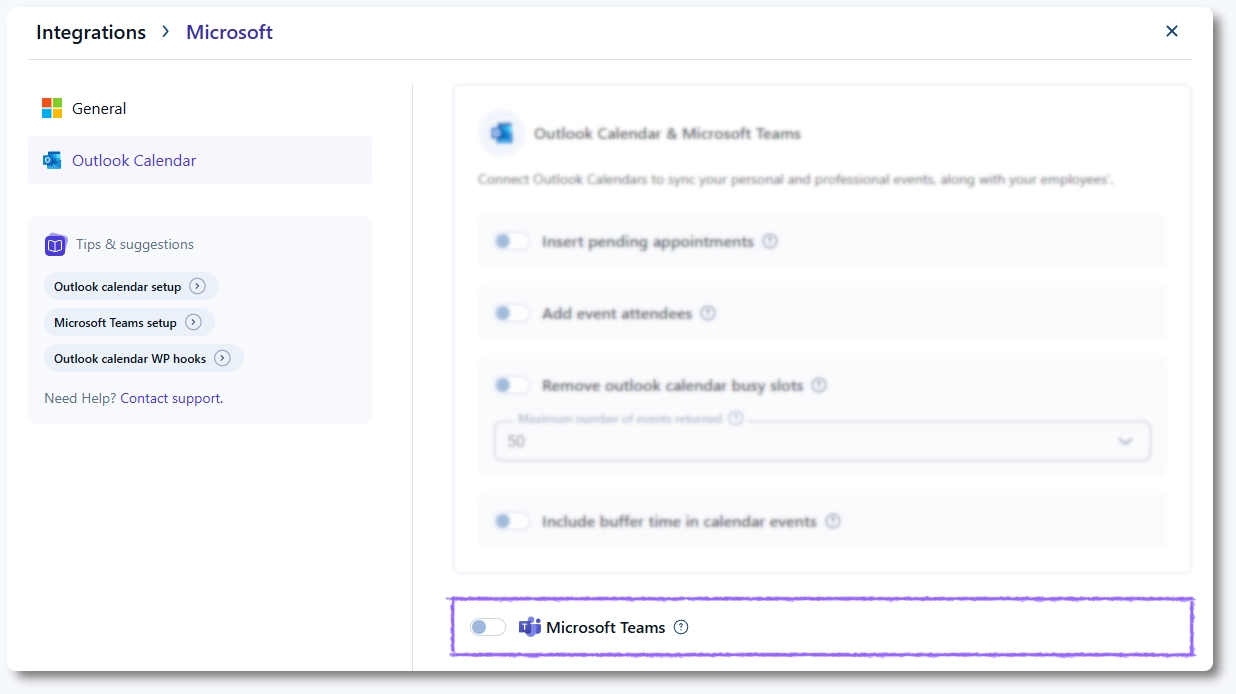Click the tooltip icon on Maximum number of events
Screen dimensions: 1236x694
[x=736, y=420]
